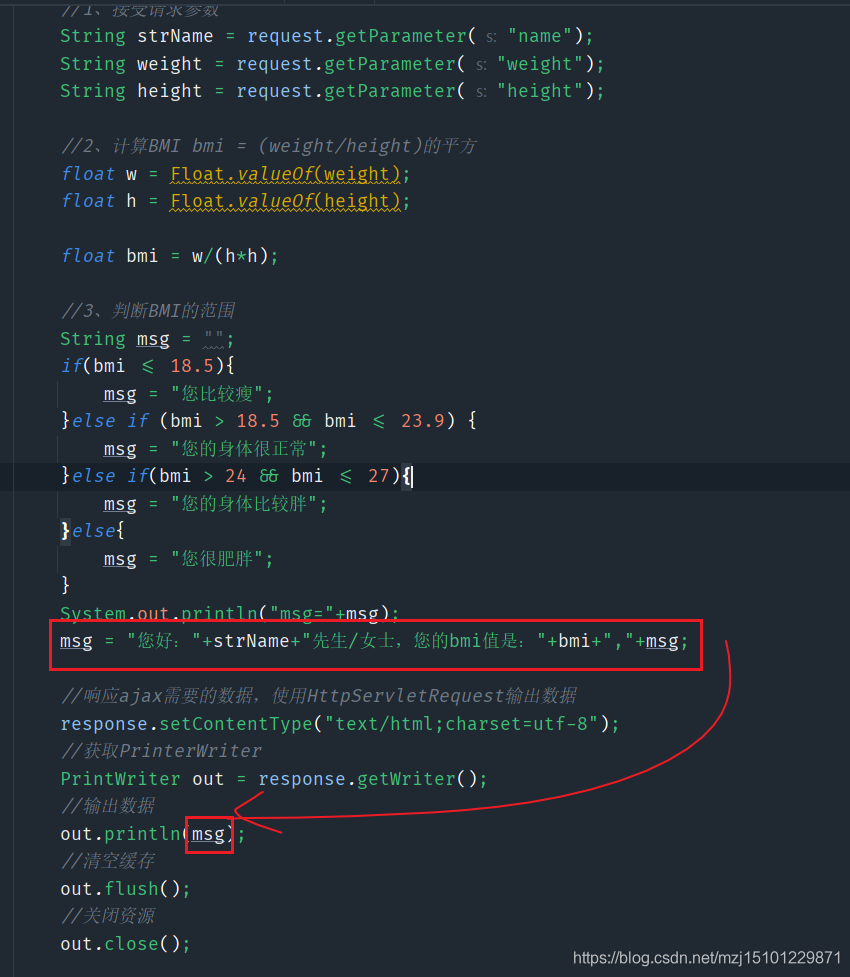This screenshot has height=977, width=850.
Task: Click the else keyword before "您很肥胖"
Action: [93, 531]
